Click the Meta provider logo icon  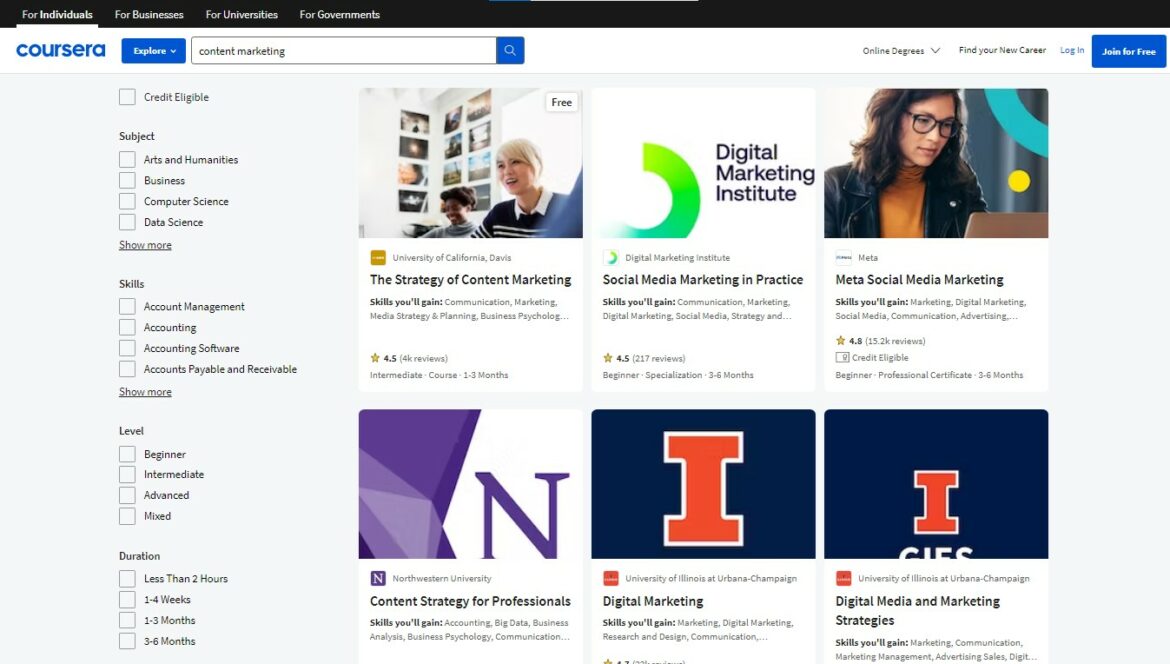pos(844,257)
